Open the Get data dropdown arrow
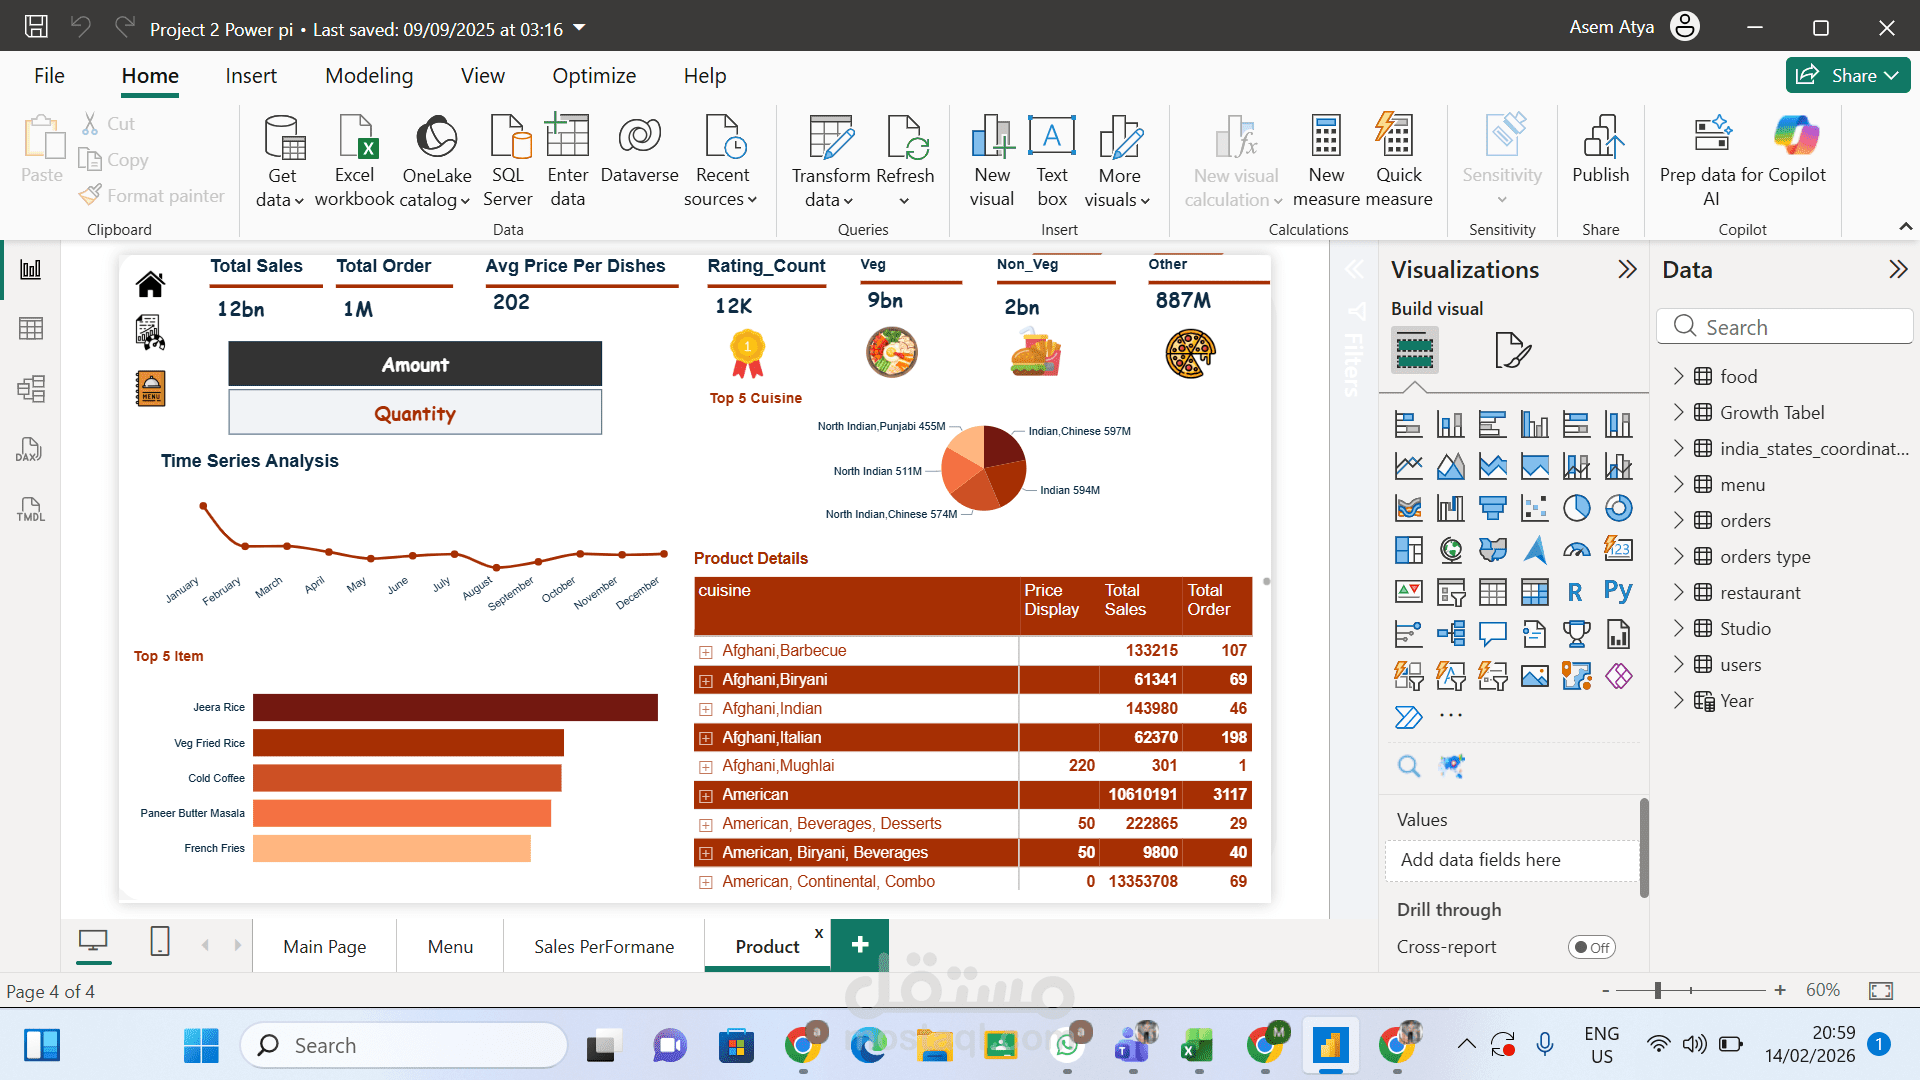 pyautogui.click(x=298, y=201)
